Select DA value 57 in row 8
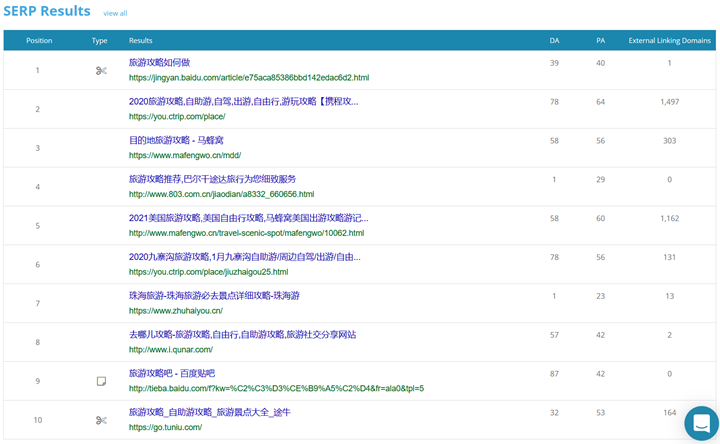This screenshot has width=720, height=444. [x=554, y=335]
